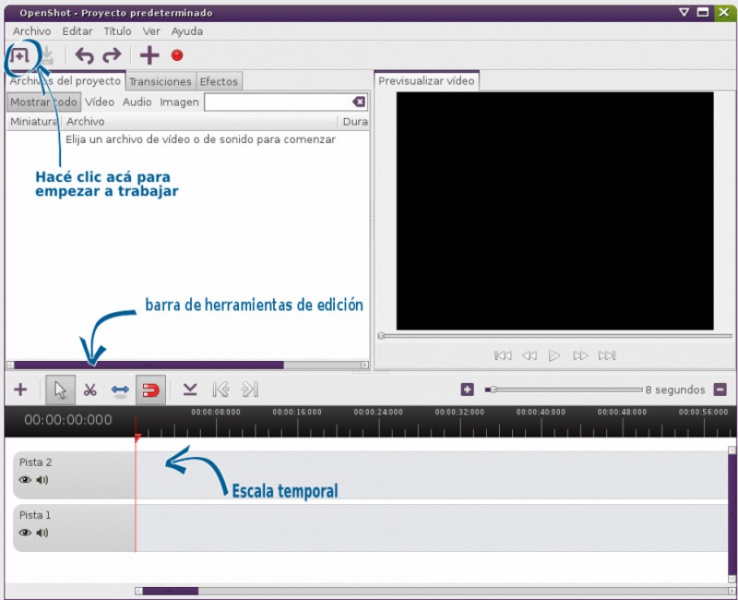Click the Miniatura column header
This screenshot has height=600, width=738.
33,122
